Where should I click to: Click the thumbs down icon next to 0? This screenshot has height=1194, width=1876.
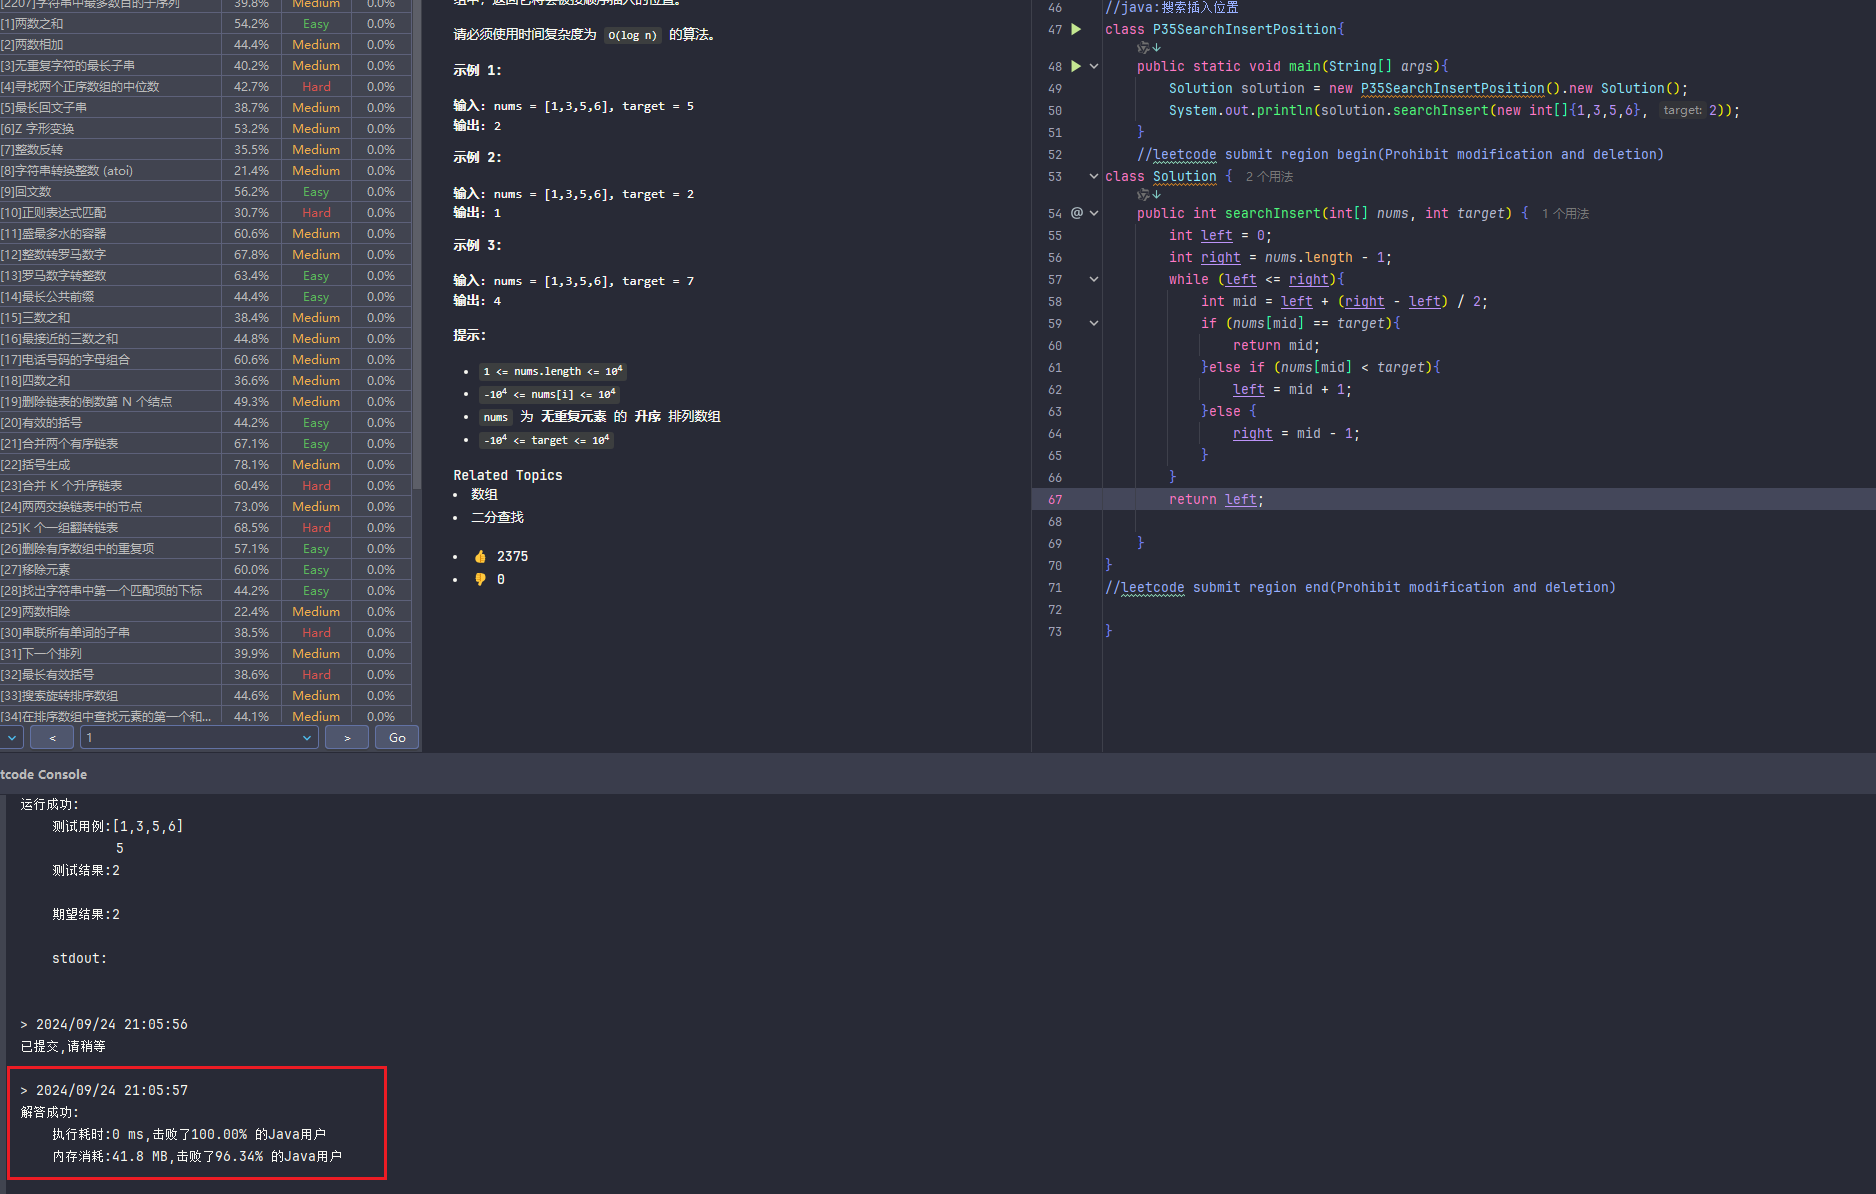coord(480,579)
